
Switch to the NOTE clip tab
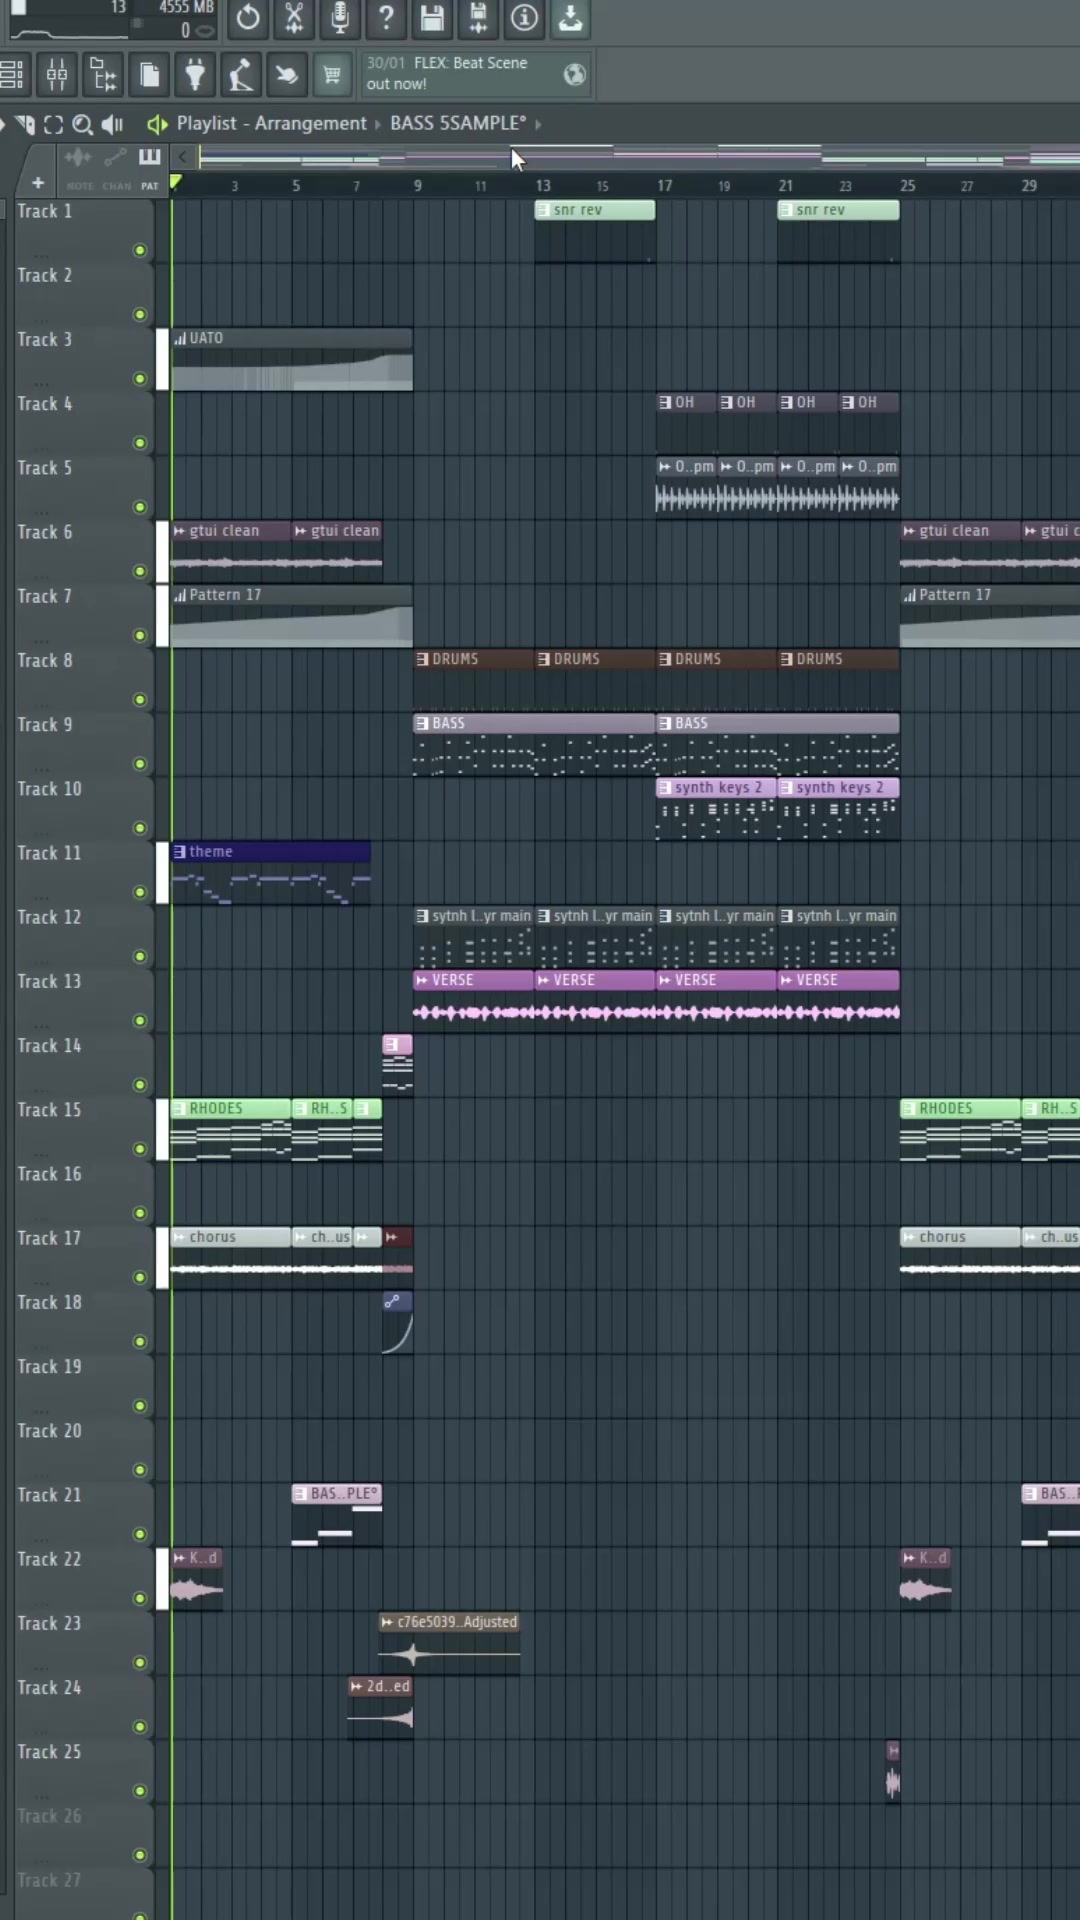click(x=79, y=186)
